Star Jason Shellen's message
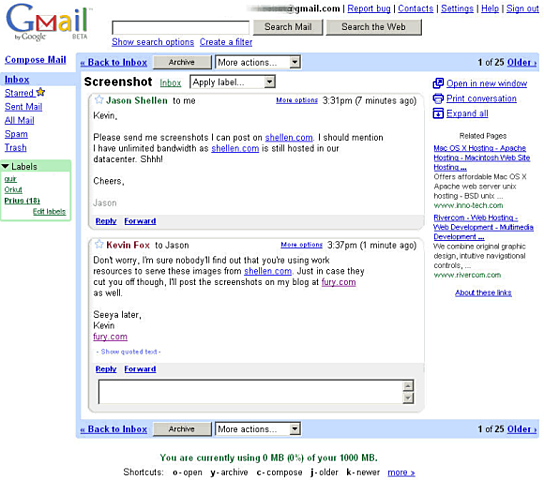Image resolution: width=544 pixels, height=480 pixels. pos(99,100)
